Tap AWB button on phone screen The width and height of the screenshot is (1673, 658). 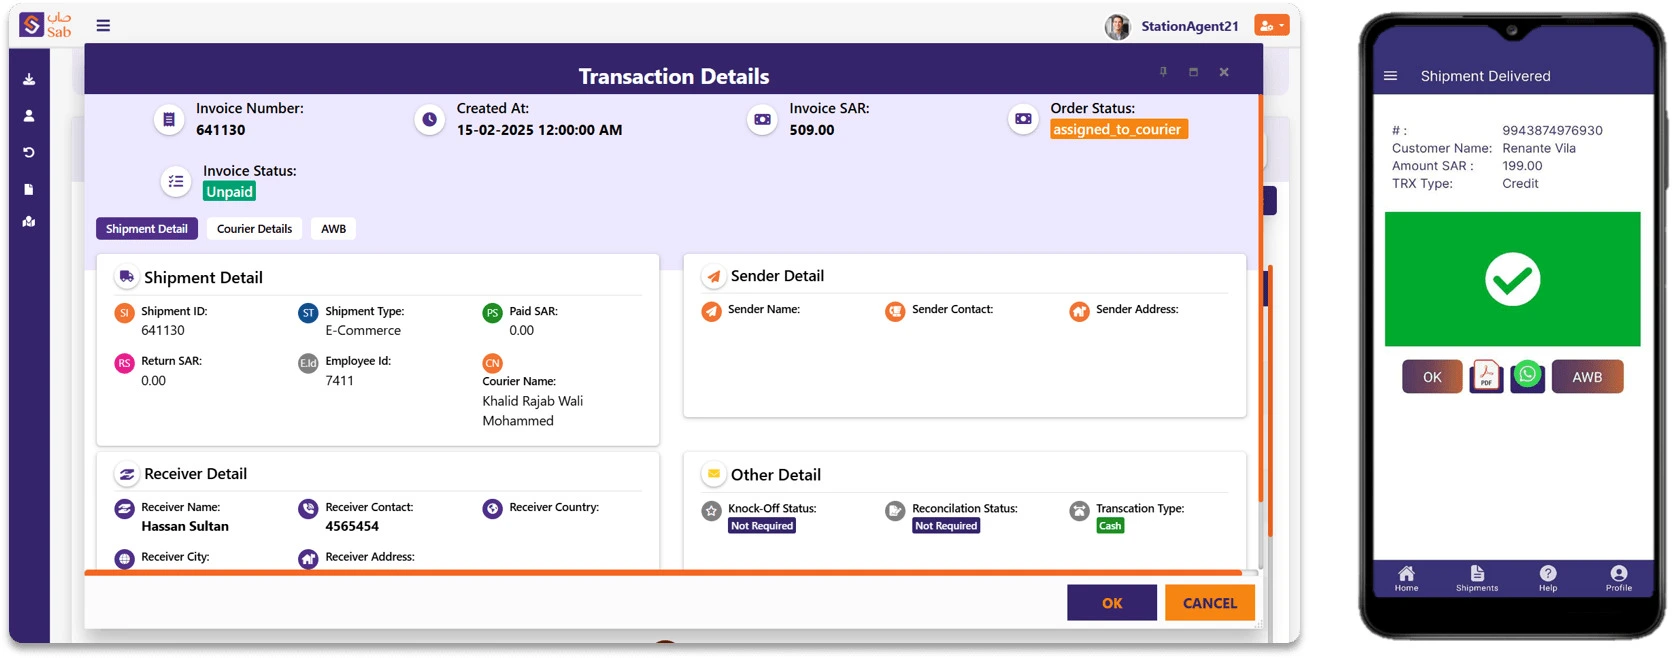click(1587, 377)
